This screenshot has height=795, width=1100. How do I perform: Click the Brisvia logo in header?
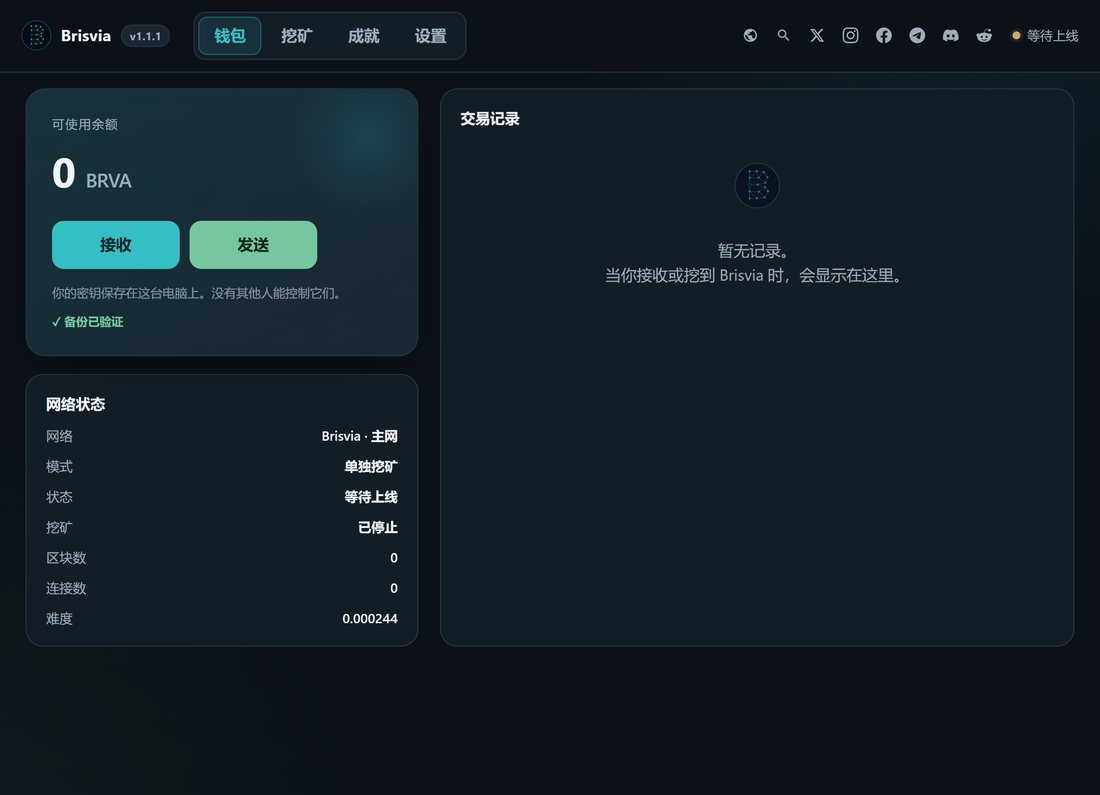tap(36, 35)
